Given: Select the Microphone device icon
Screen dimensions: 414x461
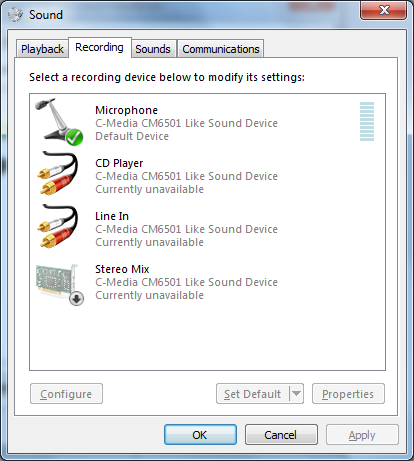Looking at the screenshot, I should 59,122.
